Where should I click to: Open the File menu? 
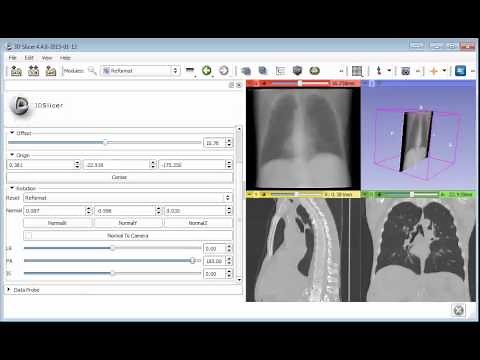click(12, 58)
